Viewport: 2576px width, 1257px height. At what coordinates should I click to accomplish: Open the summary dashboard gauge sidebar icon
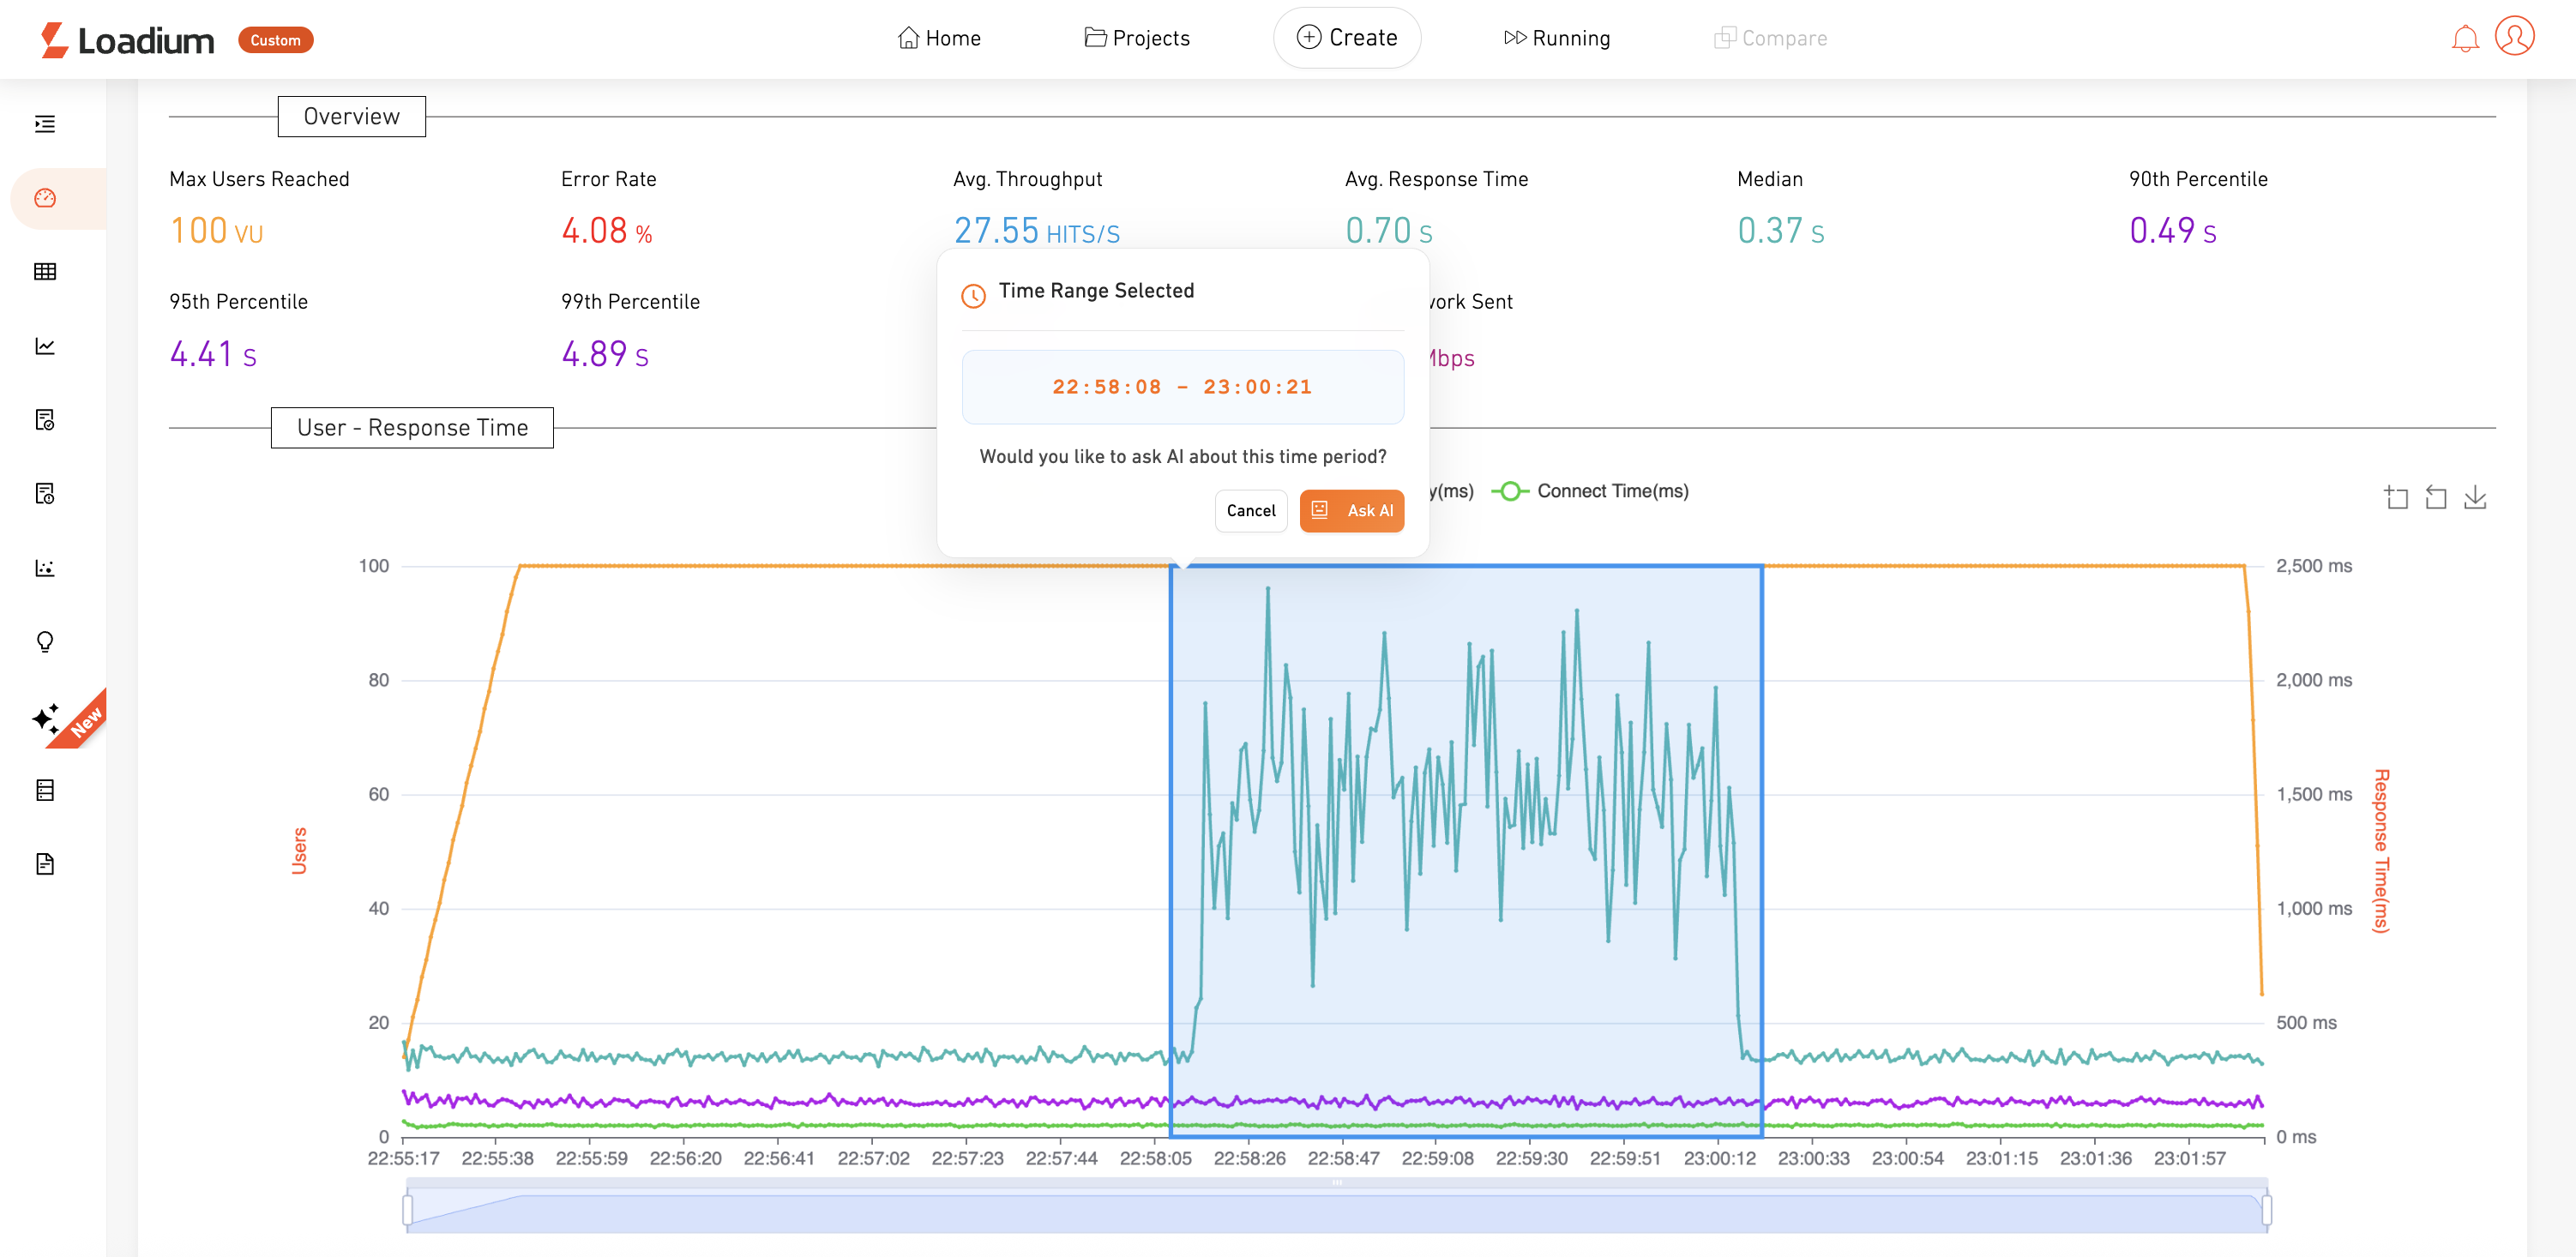(45, 198)
